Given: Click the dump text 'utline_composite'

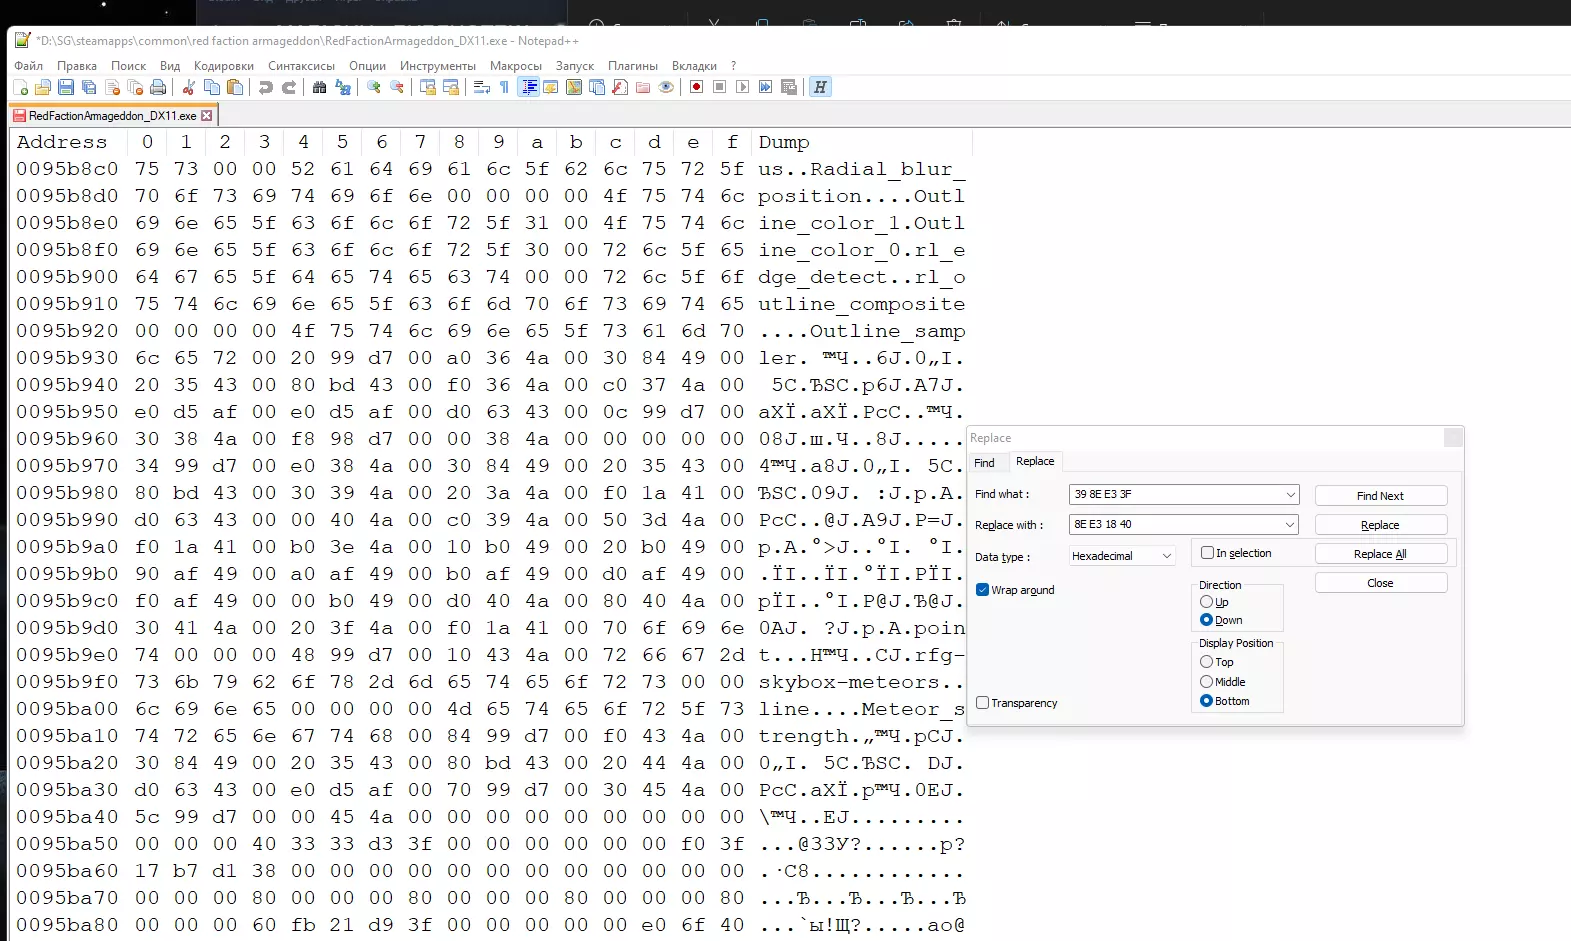Looking at the screenshot, I should 861,304.
